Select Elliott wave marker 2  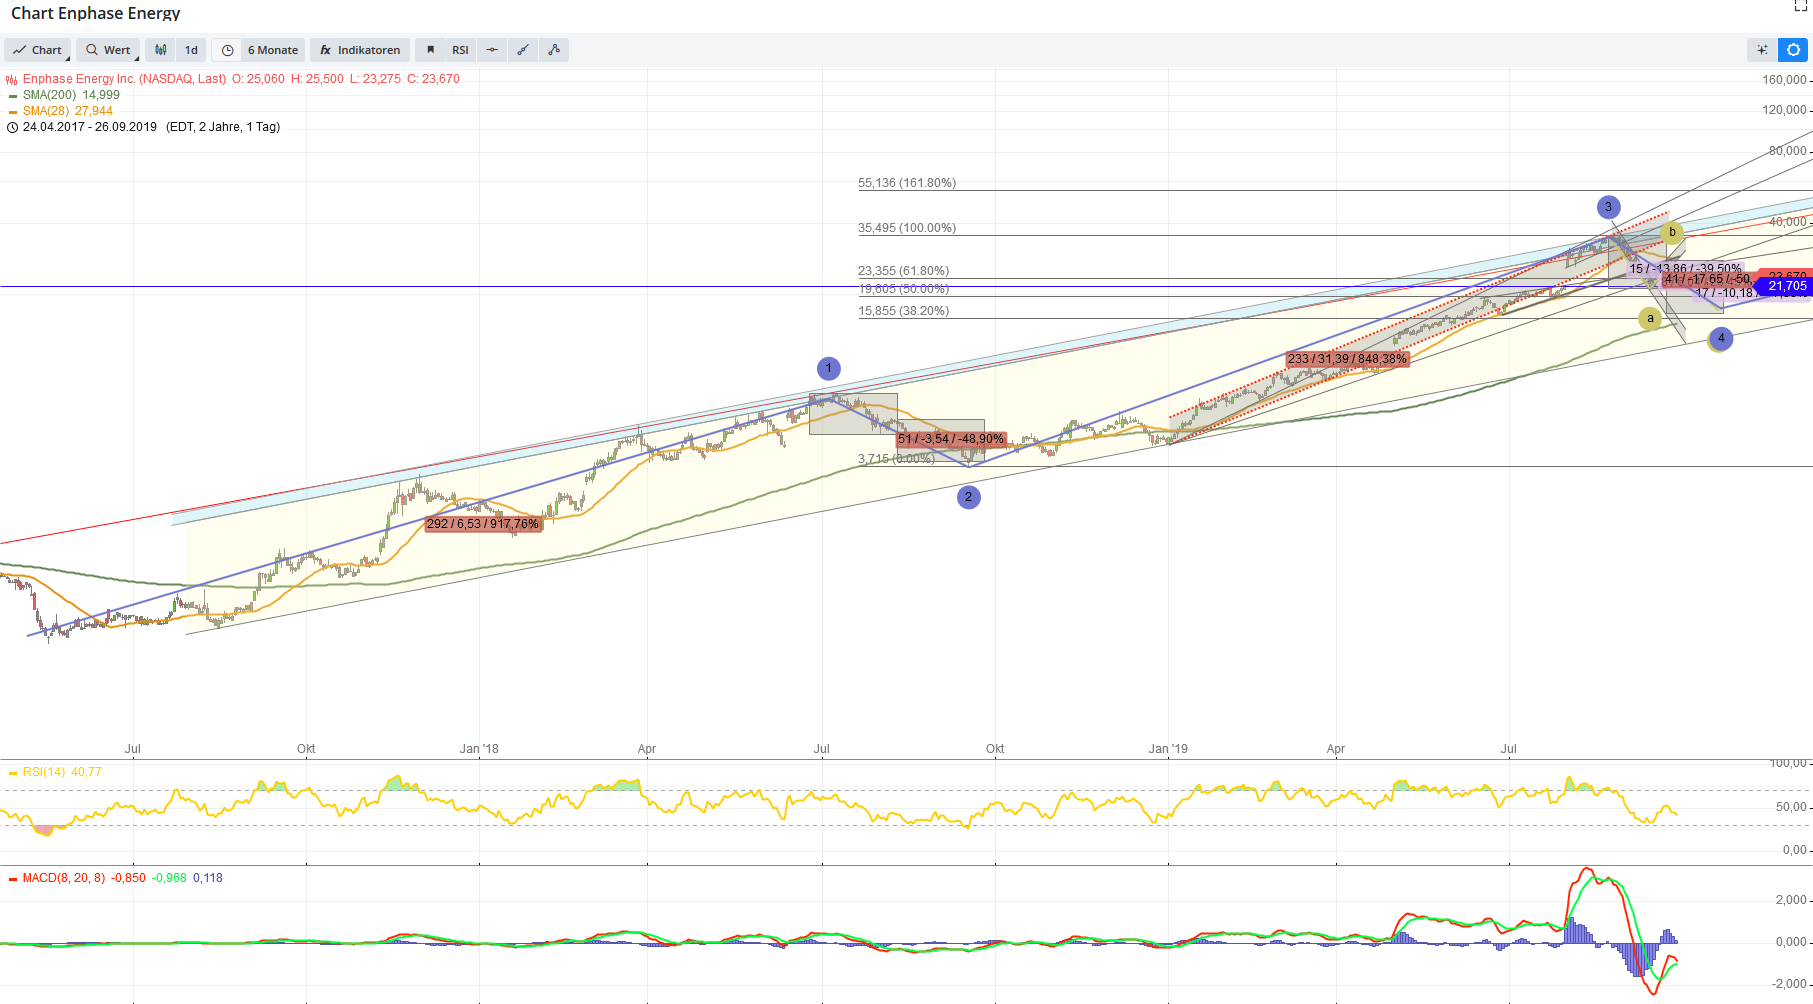point(968,497)
